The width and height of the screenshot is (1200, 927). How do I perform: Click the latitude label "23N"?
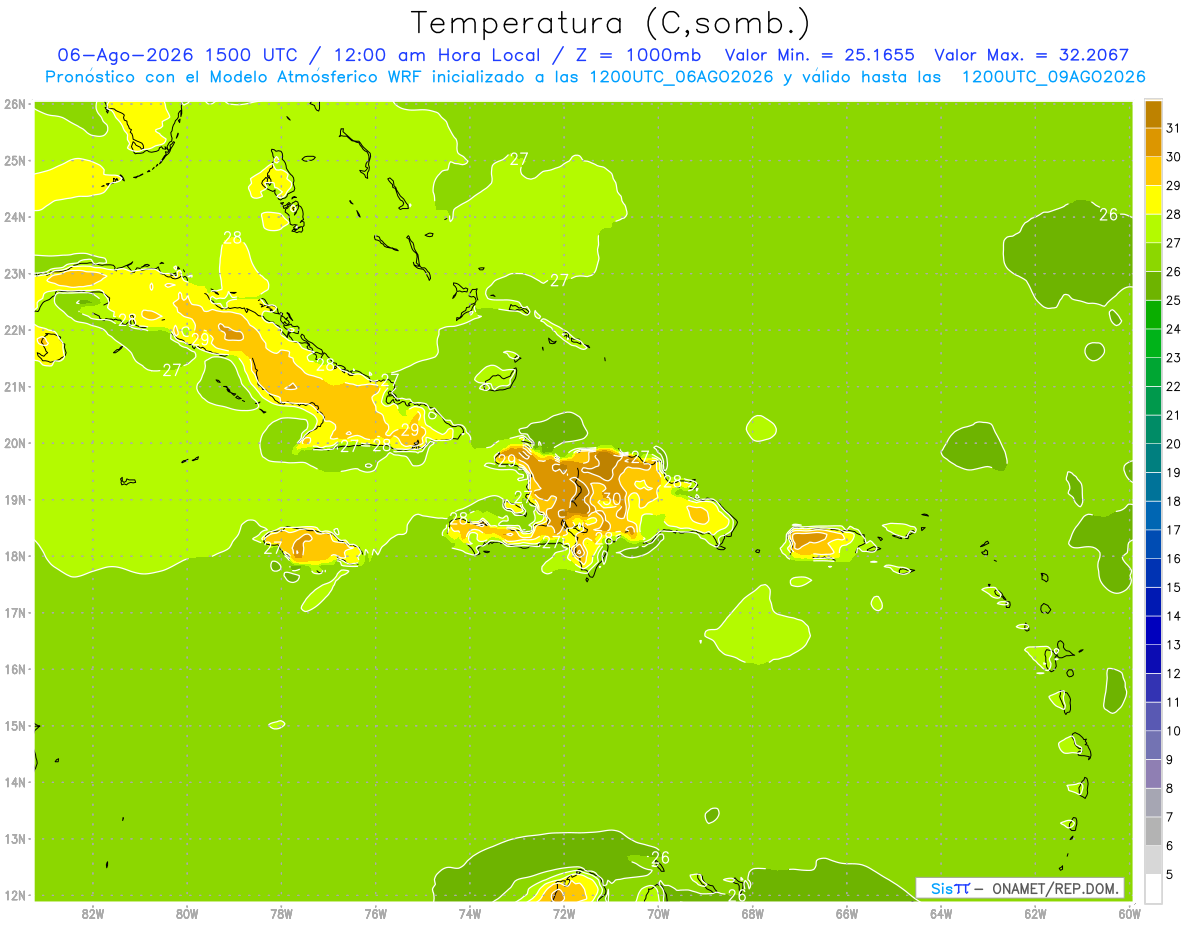tap(15, 273)
